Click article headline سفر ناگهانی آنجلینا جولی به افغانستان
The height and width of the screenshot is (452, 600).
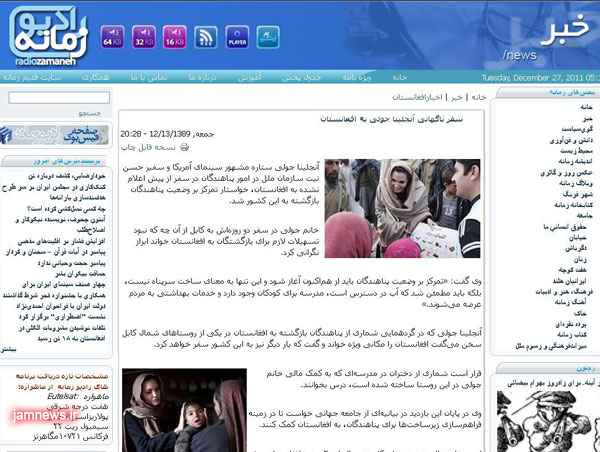coord(391,119)
